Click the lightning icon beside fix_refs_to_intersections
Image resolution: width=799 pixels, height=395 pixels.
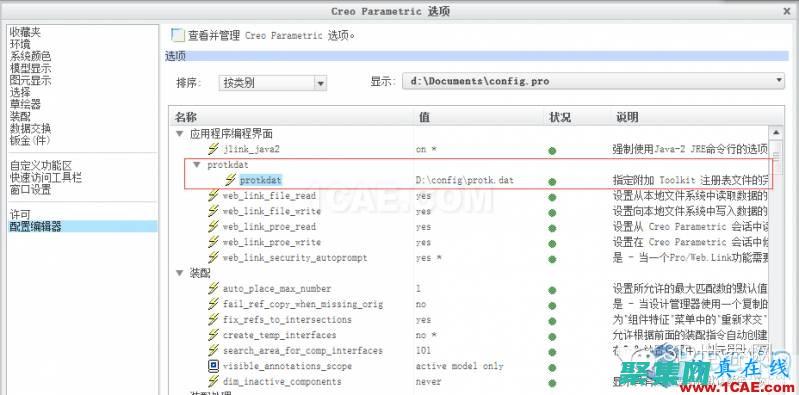(x=214, y=320)
